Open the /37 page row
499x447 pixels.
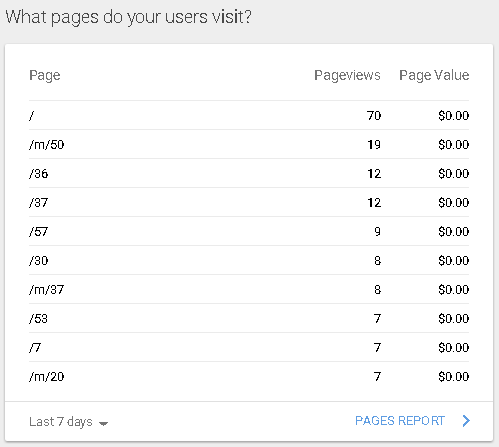click(x=249, y=202)
